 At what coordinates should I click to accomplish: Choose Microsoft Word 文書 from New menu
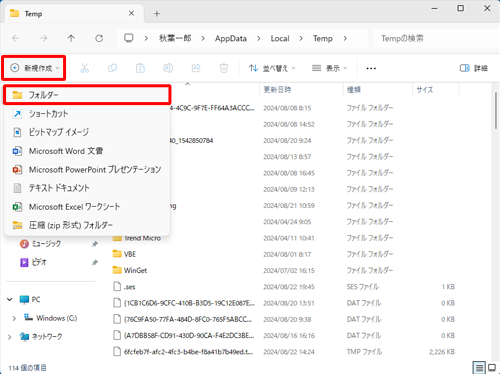coord(87,151)
